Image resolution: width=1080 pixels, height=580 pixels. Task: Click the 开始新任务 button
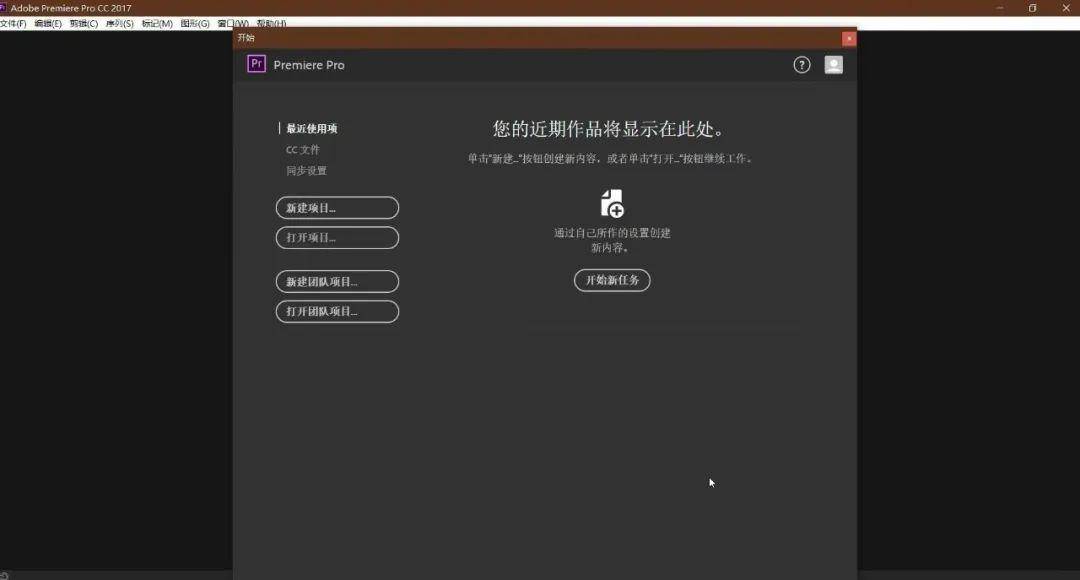coord(612,280)
